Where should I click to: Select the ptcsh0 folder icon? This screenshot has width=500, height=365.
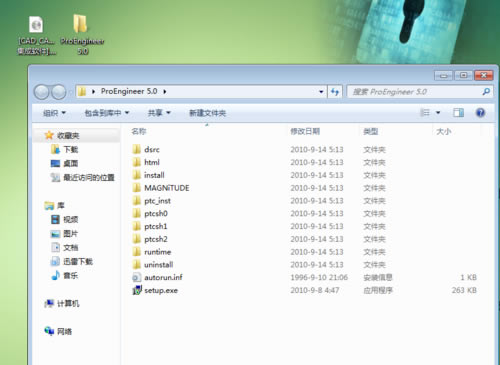[136, 213]
